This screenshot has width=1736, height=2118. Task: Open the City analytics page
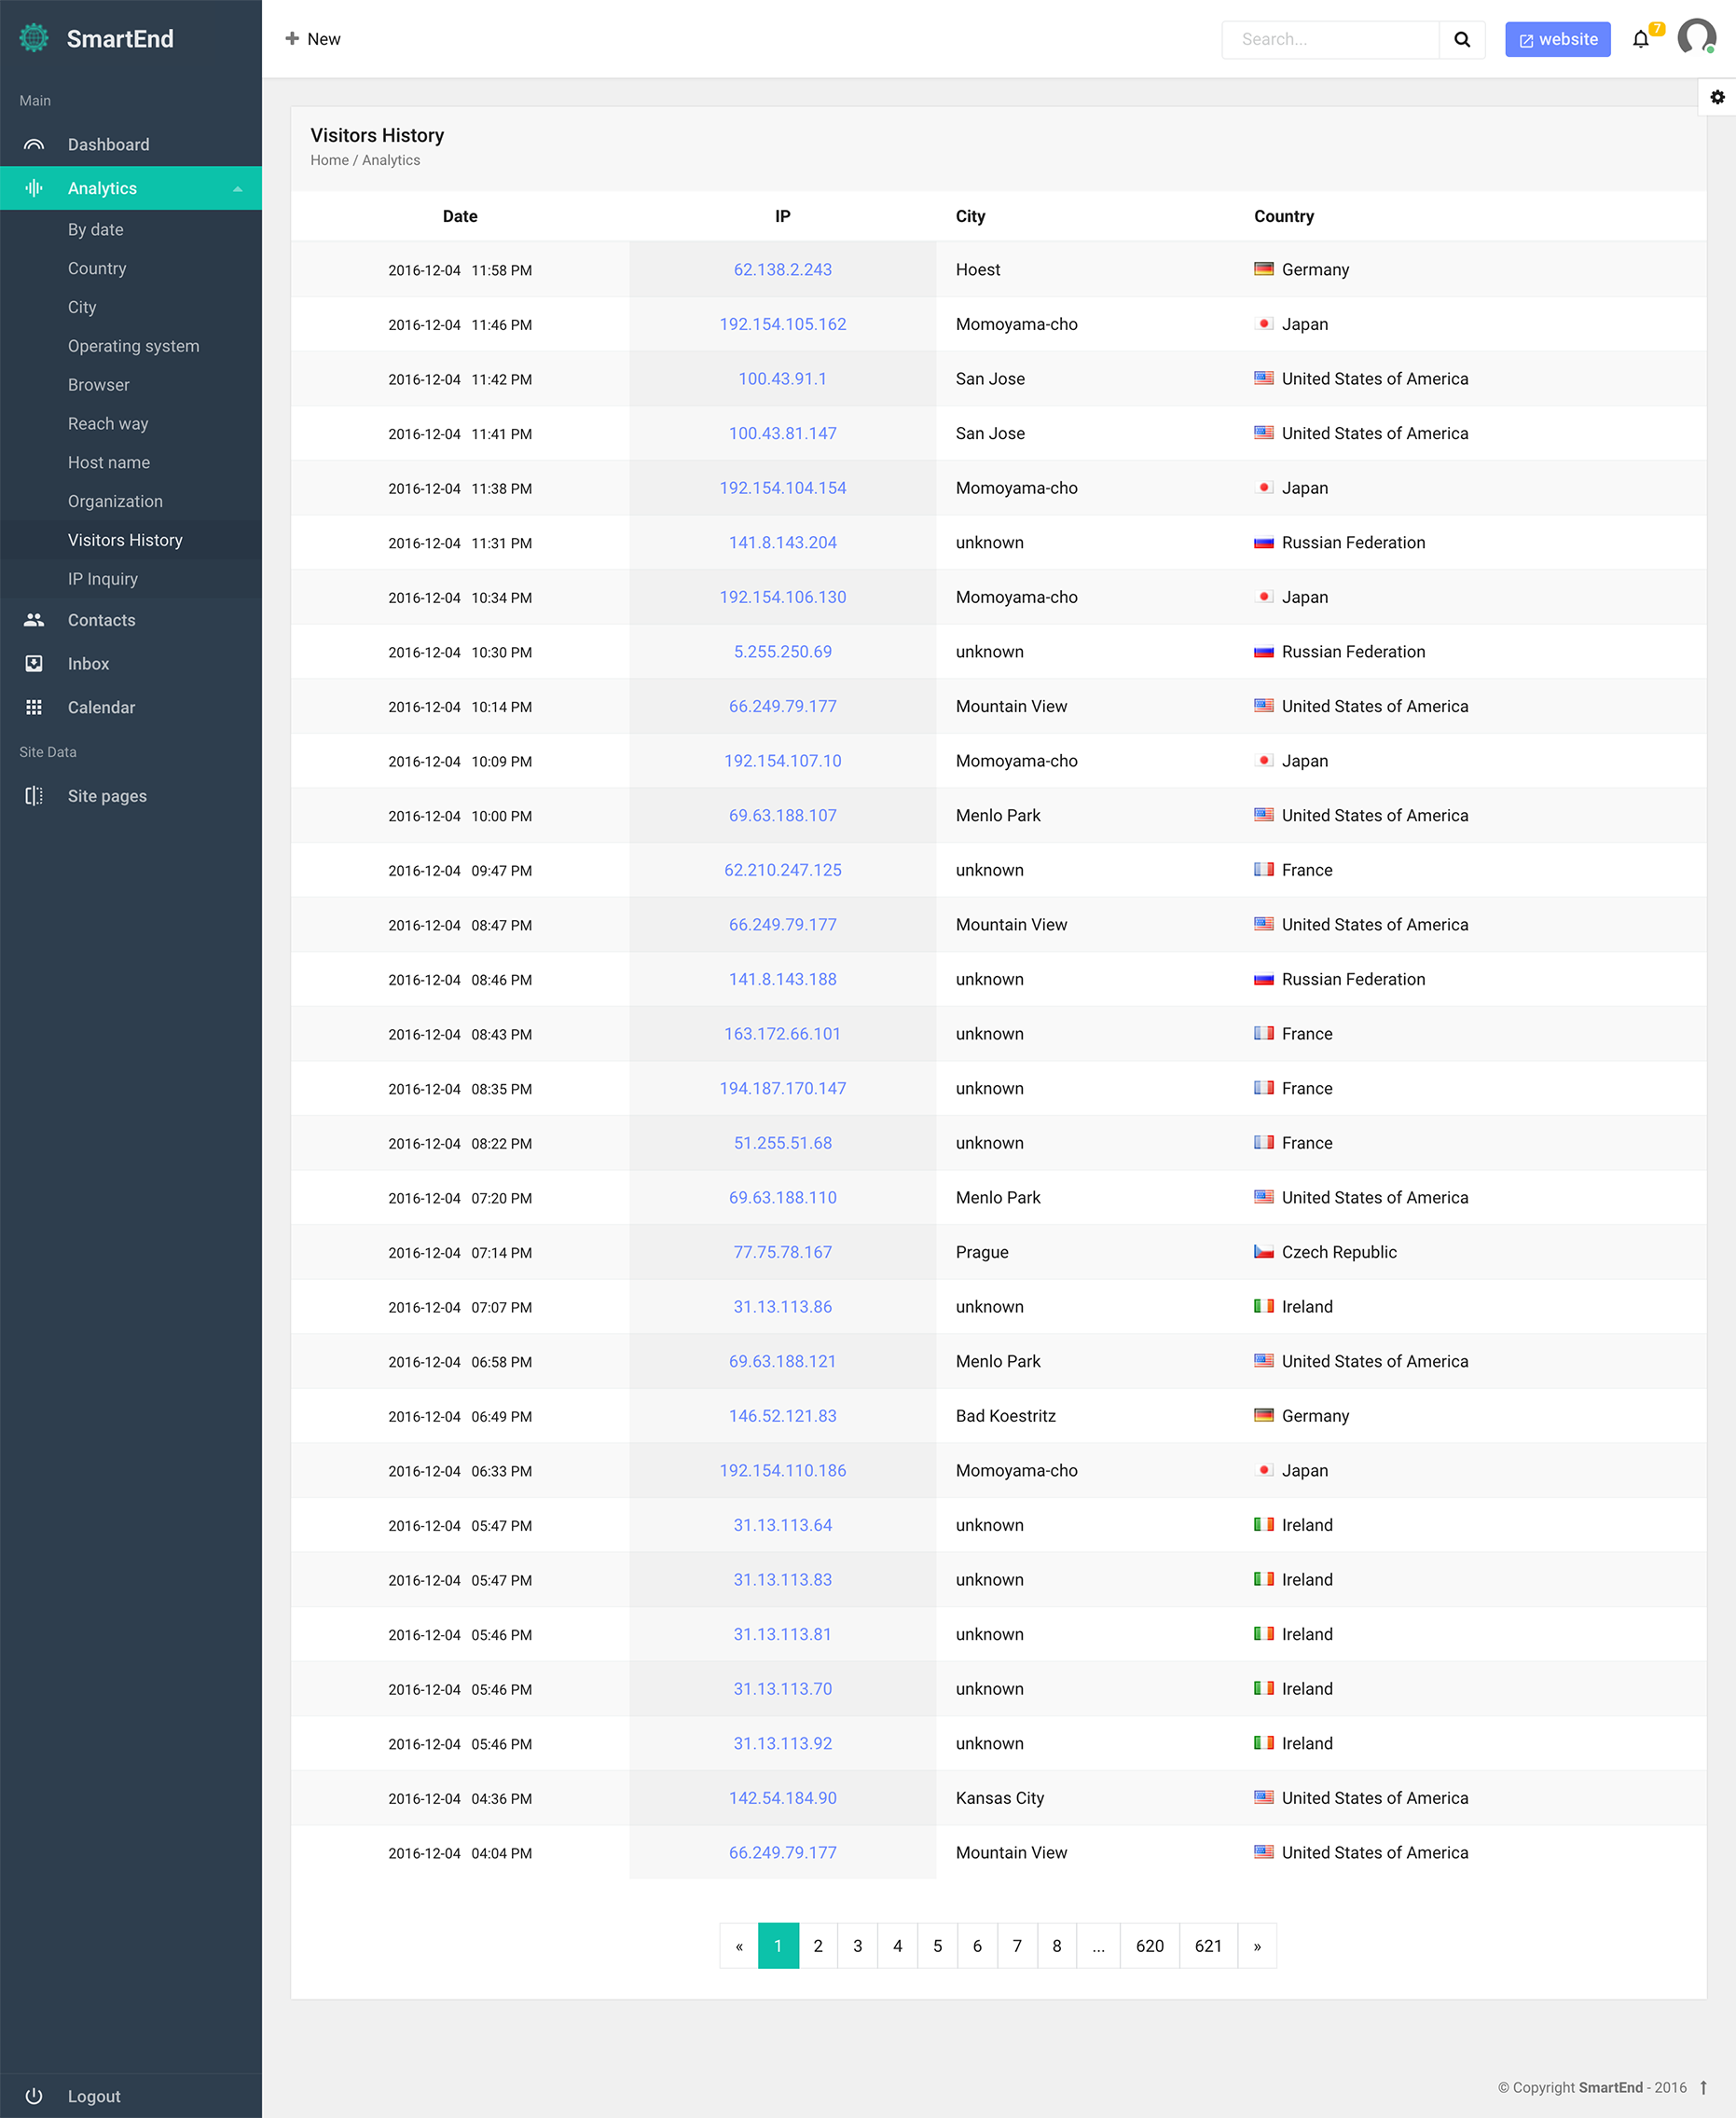click(x=82, y=307)
